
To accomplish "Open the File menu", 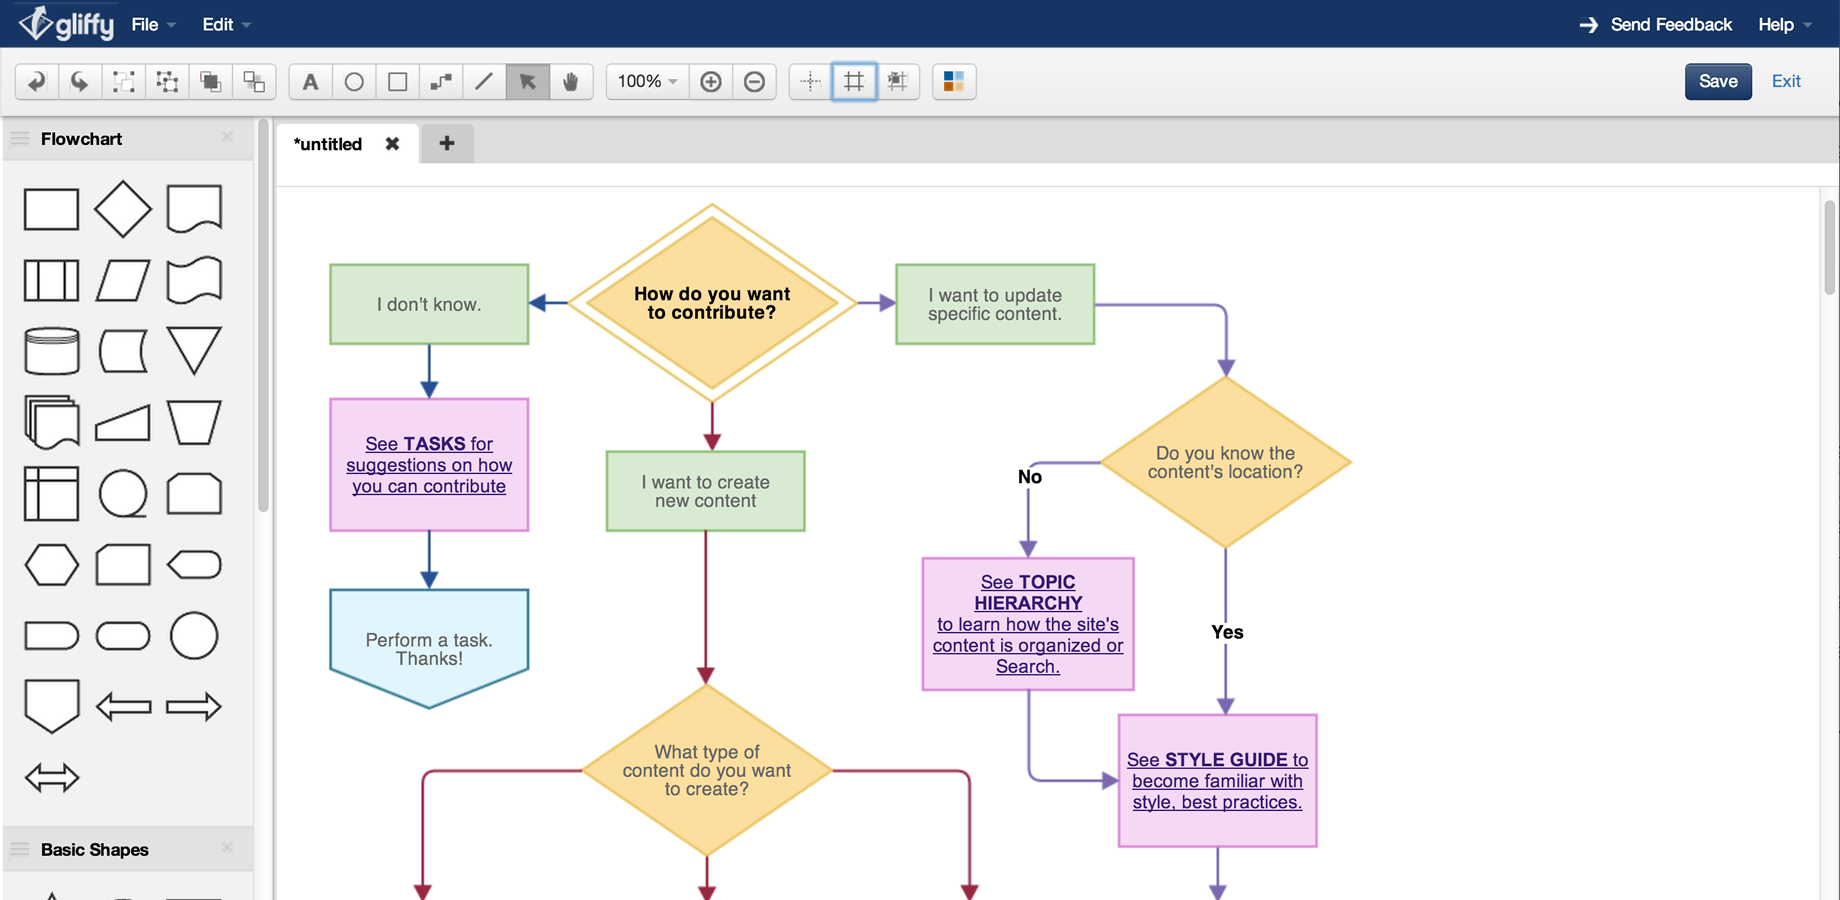I will 153,25.
